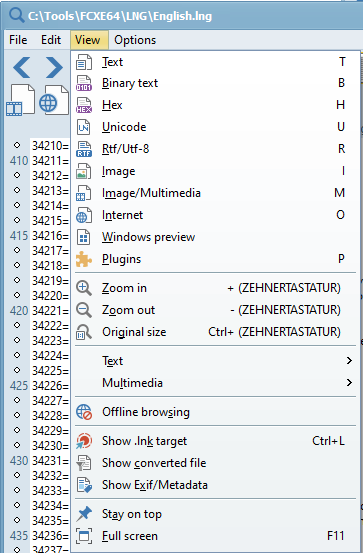Open Plugins via the puzzle piece icon
The width and height of the screenshot is (363, 553).
click(84, 259)
